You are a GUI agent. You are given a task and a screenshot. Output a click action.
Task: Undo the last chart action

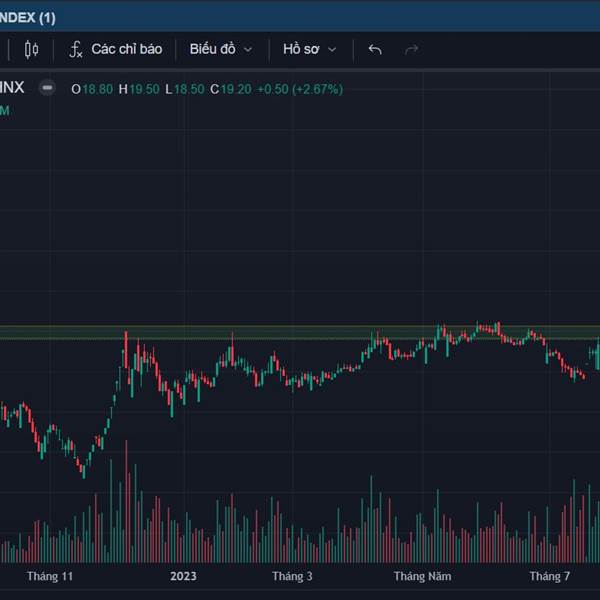[375, 50]
